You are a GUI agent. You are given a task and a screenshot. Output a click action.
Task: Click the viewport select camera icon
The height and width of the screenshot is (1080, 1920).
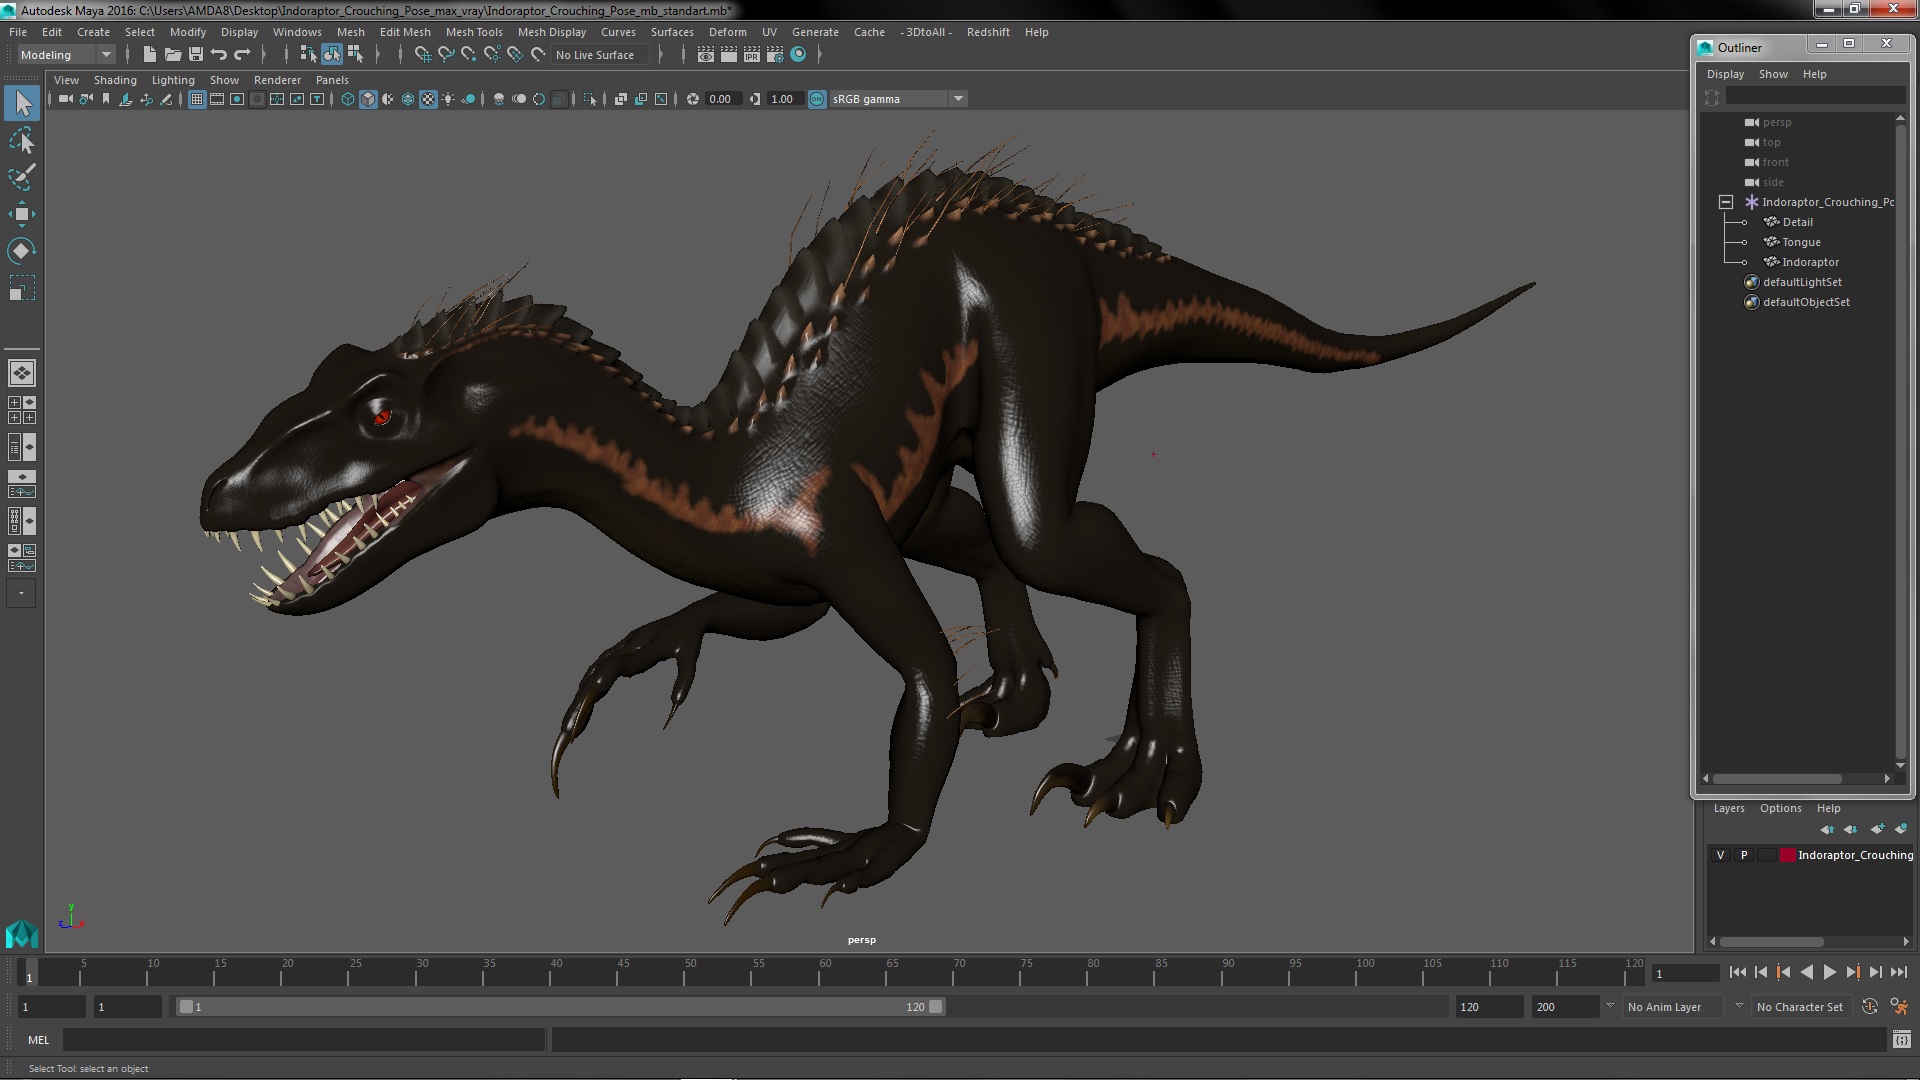(x=66, y=99)
